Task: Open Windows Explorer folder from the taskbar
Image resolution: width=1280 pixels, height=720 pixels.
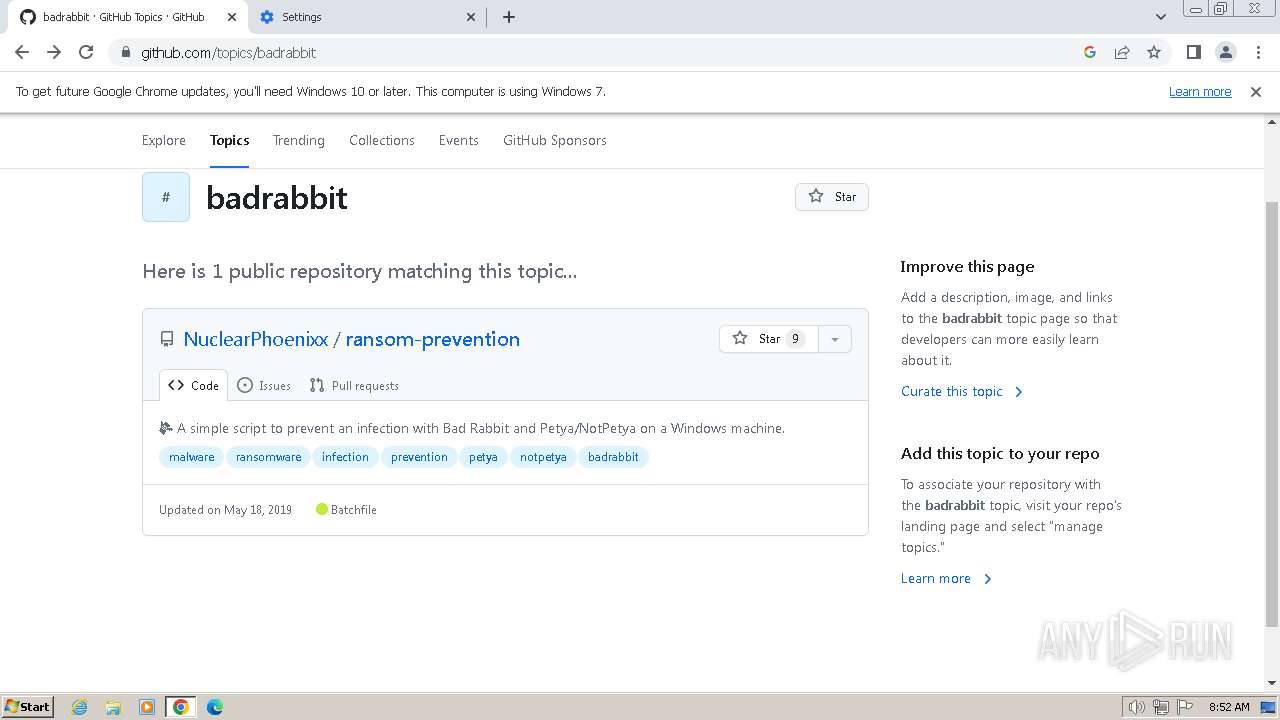Action: click(113, 707)
